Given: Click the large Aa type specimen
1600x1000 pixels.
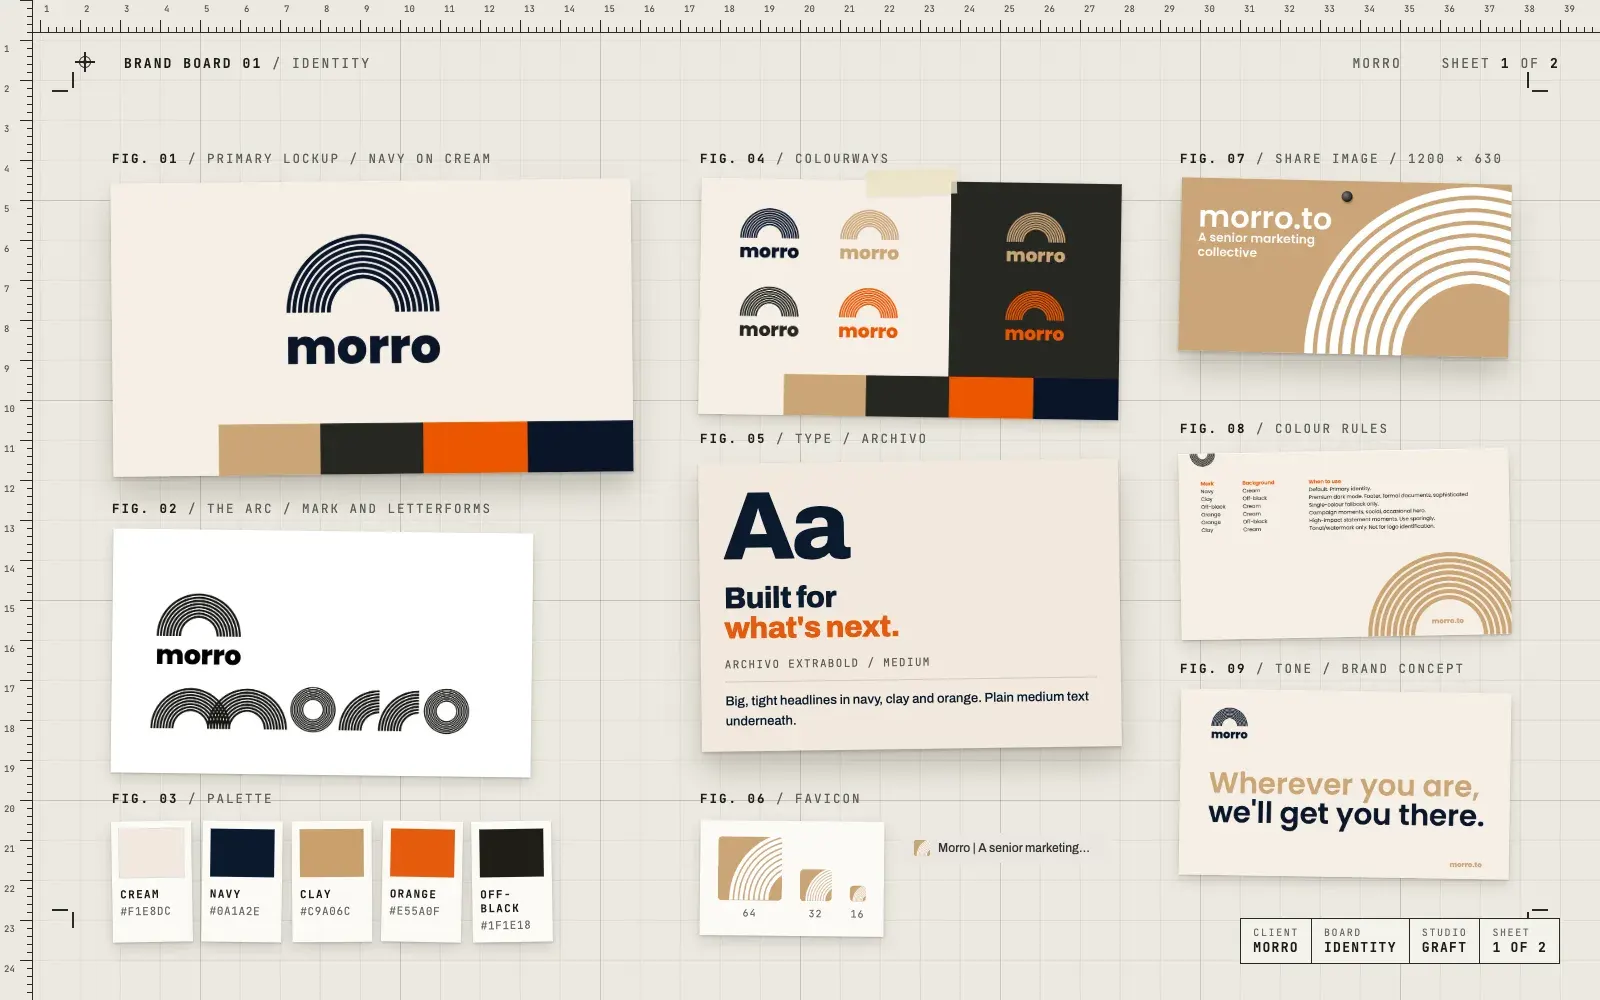Looking at the screenshot, I should (788, 526).
